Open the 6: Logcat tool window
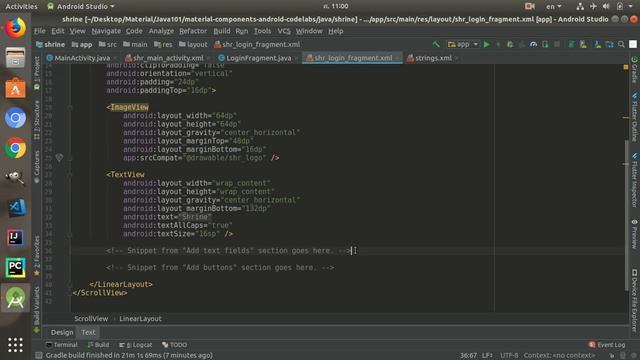This screenshot has width=640, height=360. point(136,345)
